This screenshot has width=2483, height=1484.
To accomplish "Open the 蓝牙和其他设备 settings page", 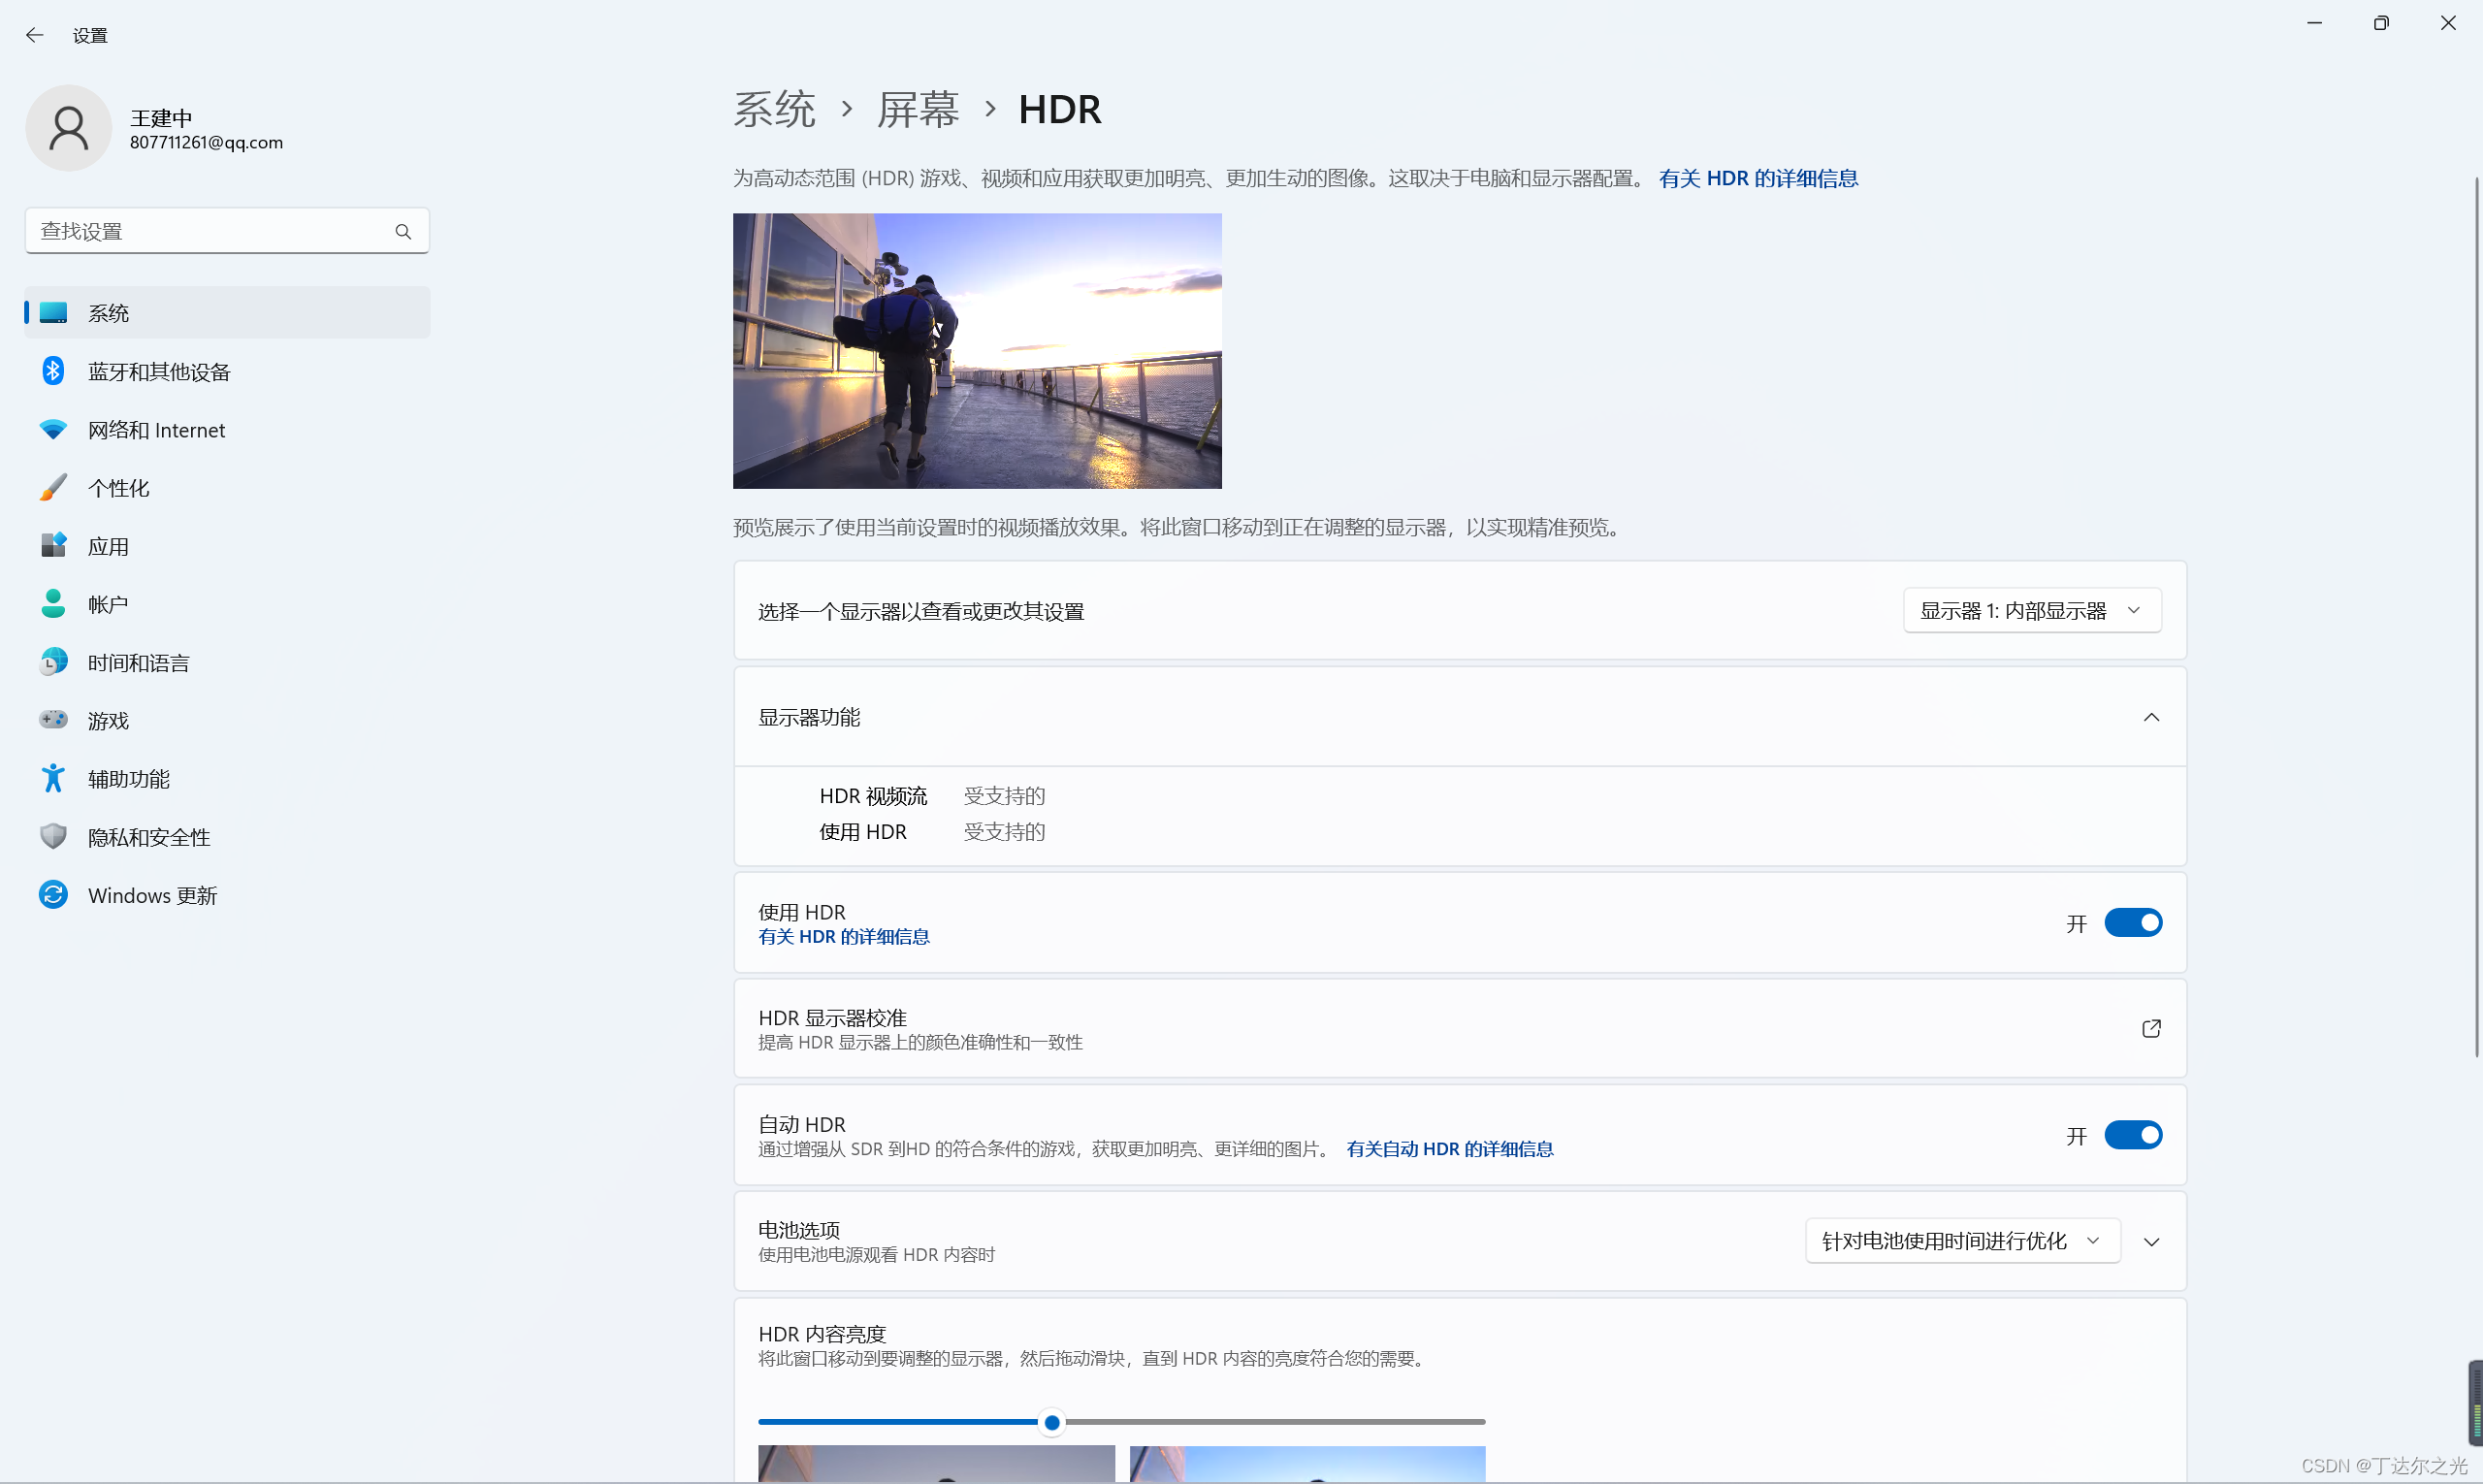I will pyautogui.click(x=227, y=372).
